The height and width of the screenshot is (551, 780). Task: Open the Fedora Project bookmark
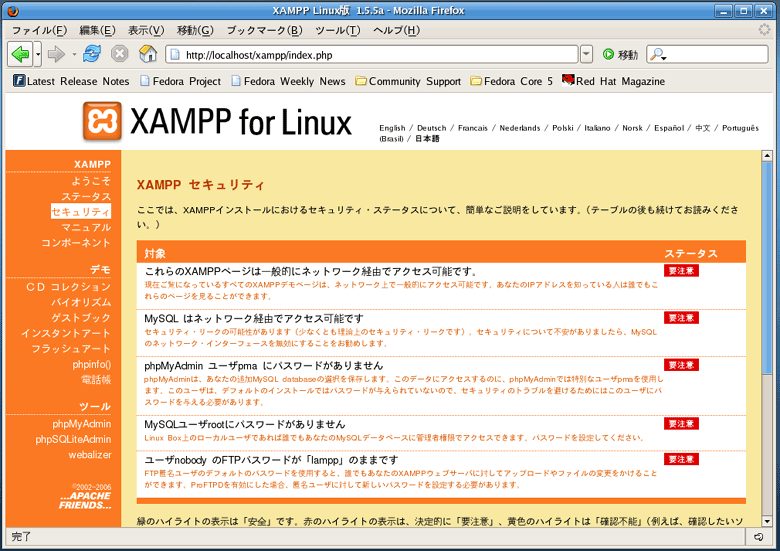181,81
